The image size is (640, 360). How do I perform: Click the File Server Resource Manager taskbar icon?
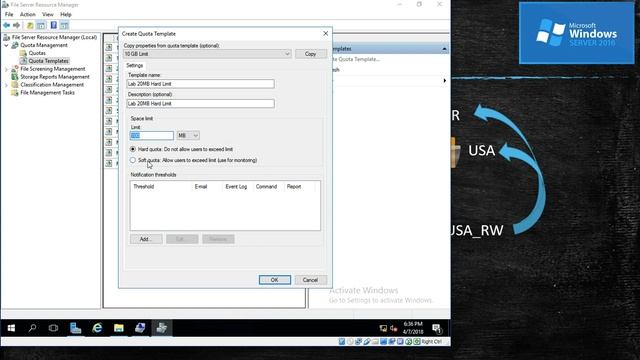click(x=162, y=328)
